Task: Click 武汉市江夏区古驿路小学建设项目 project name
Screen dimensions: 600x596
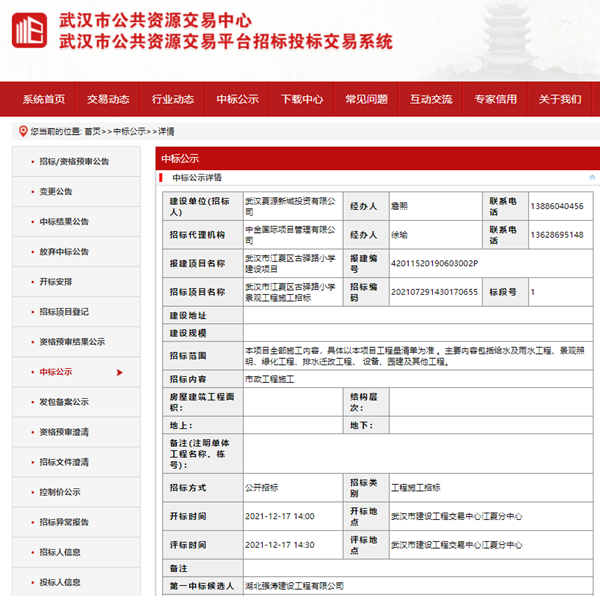Action: 290,264
